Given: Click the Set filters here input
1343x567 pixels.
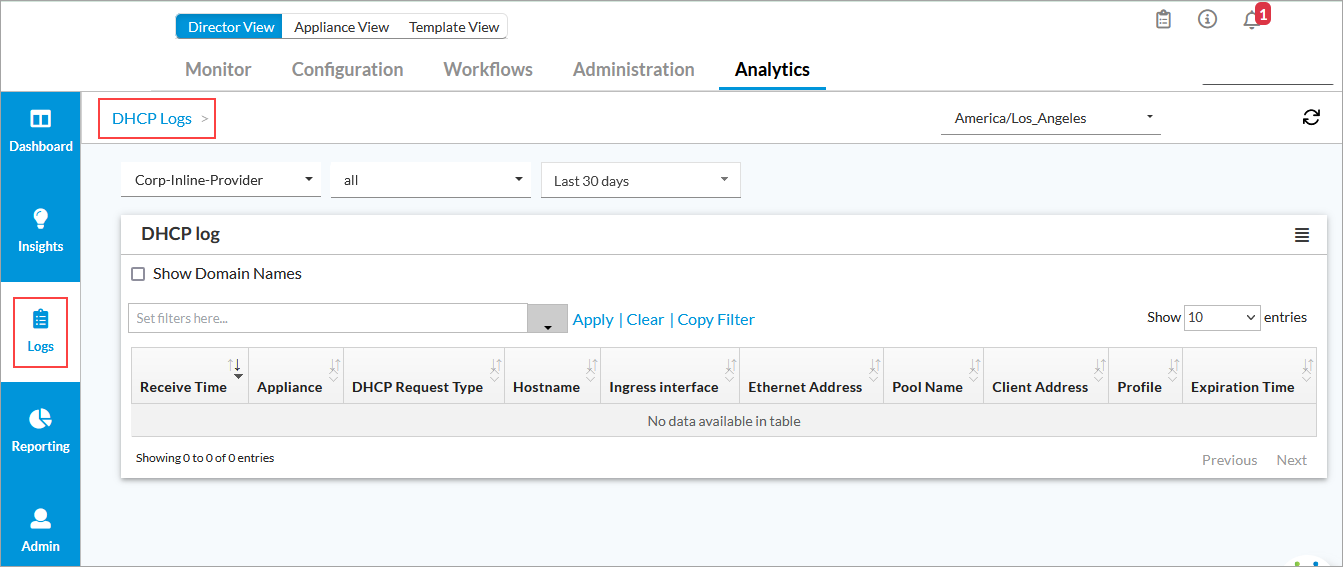Looking at the screenshot, I should point(328,318).
